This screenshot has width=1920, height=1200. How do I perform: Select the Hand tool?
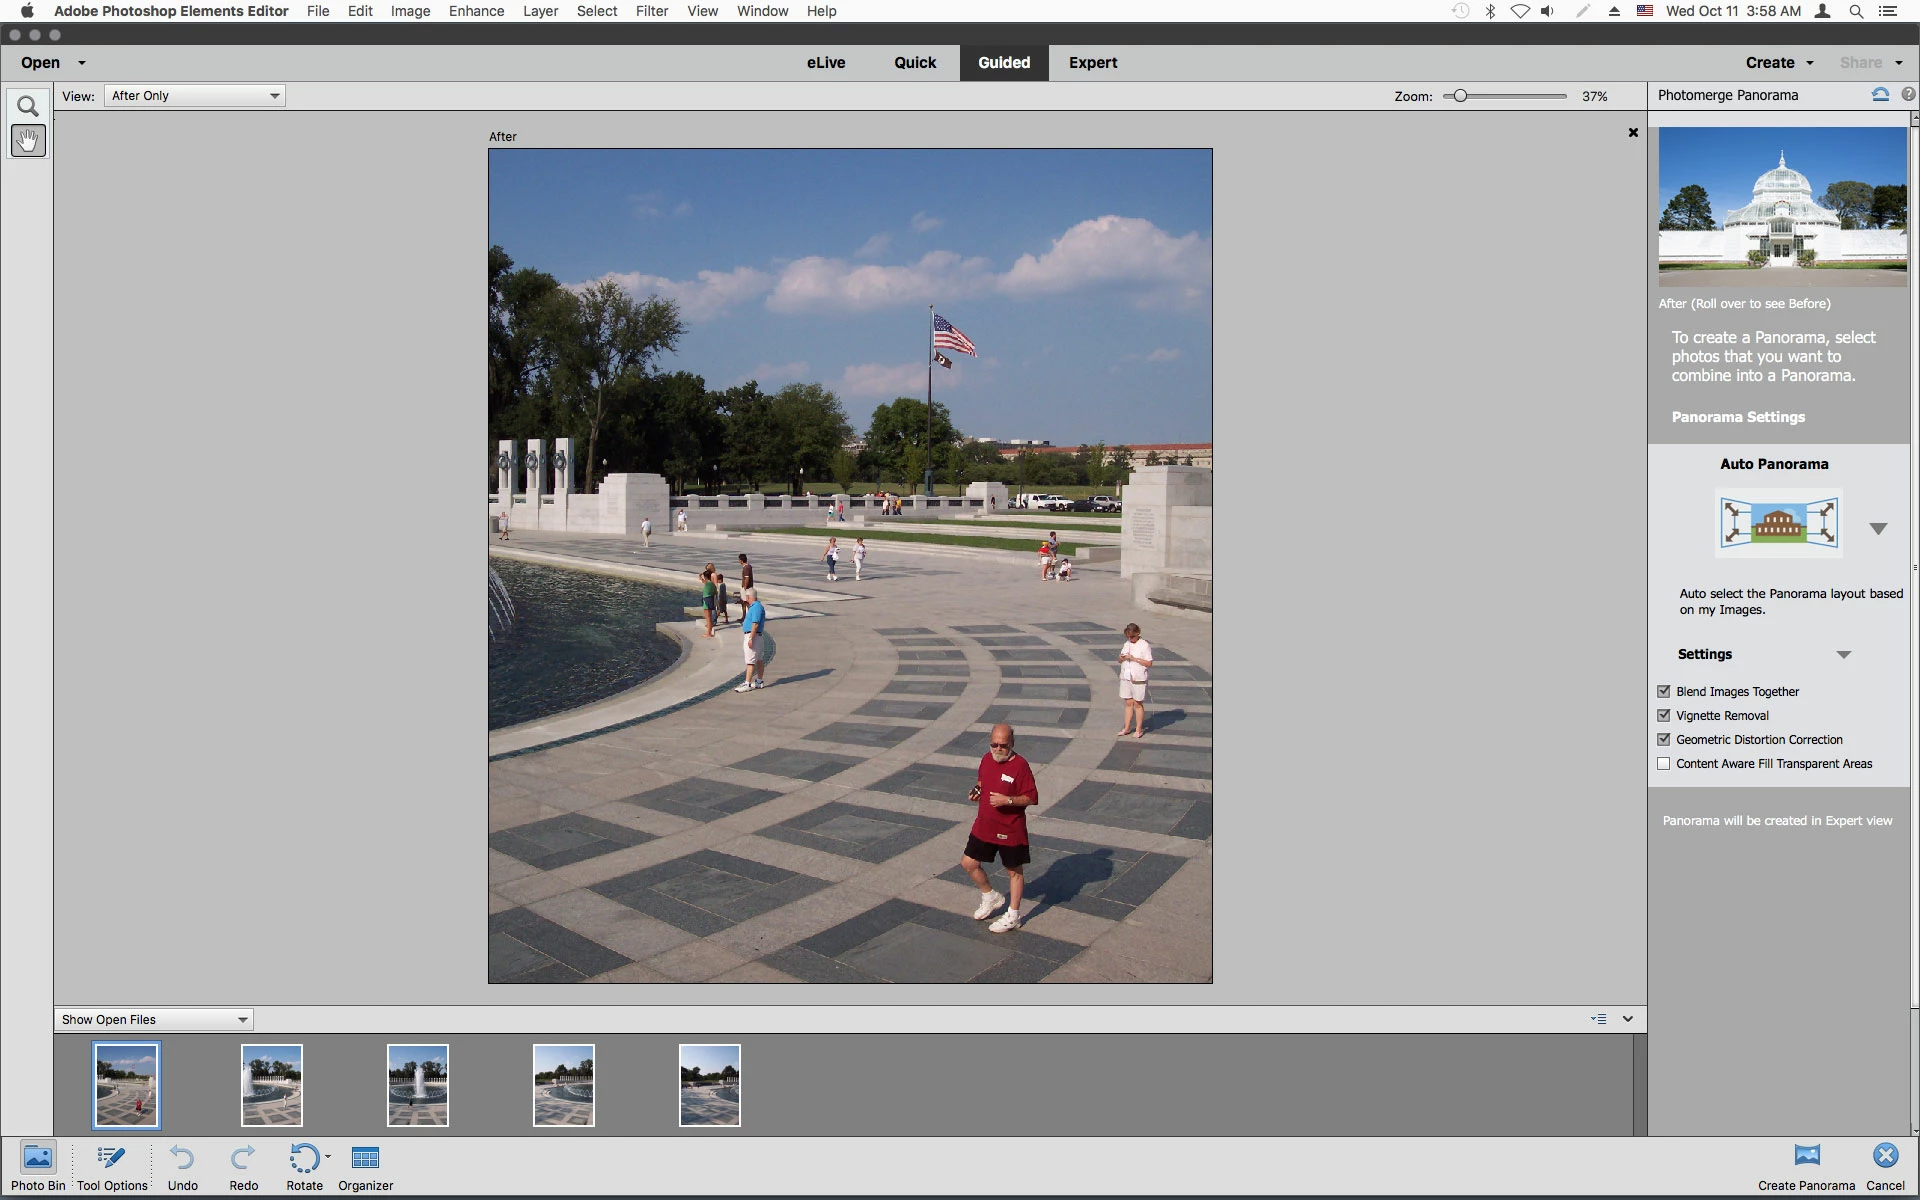pos(28,141)
